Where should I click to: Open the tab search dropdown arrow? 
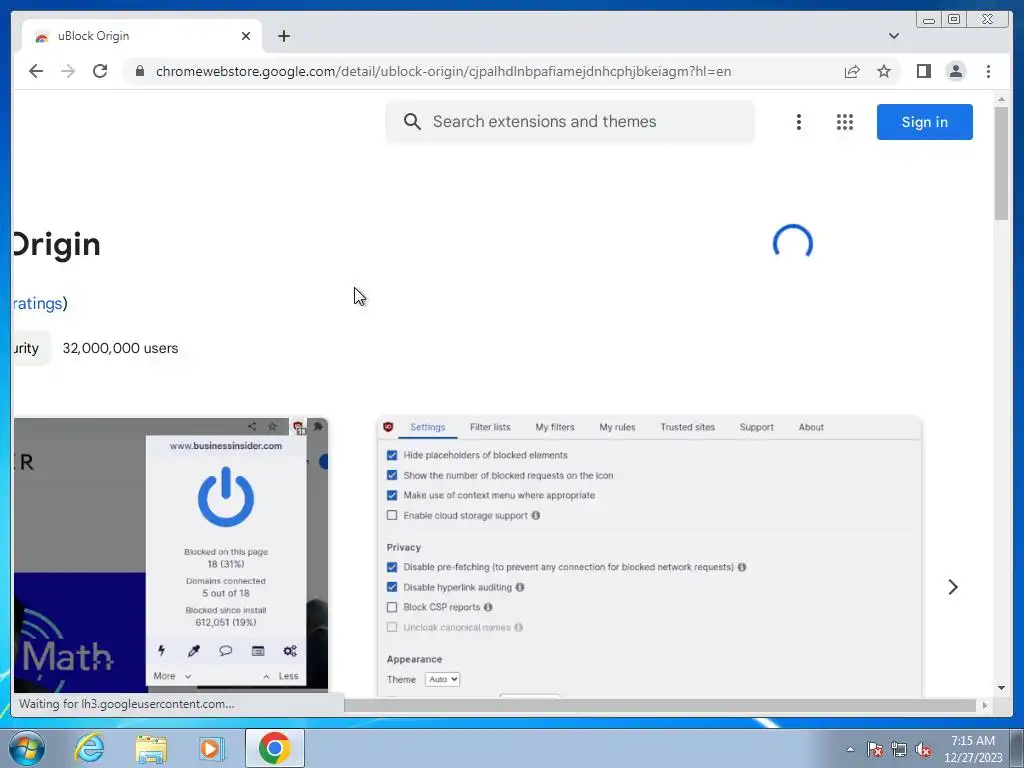(893, 36)
